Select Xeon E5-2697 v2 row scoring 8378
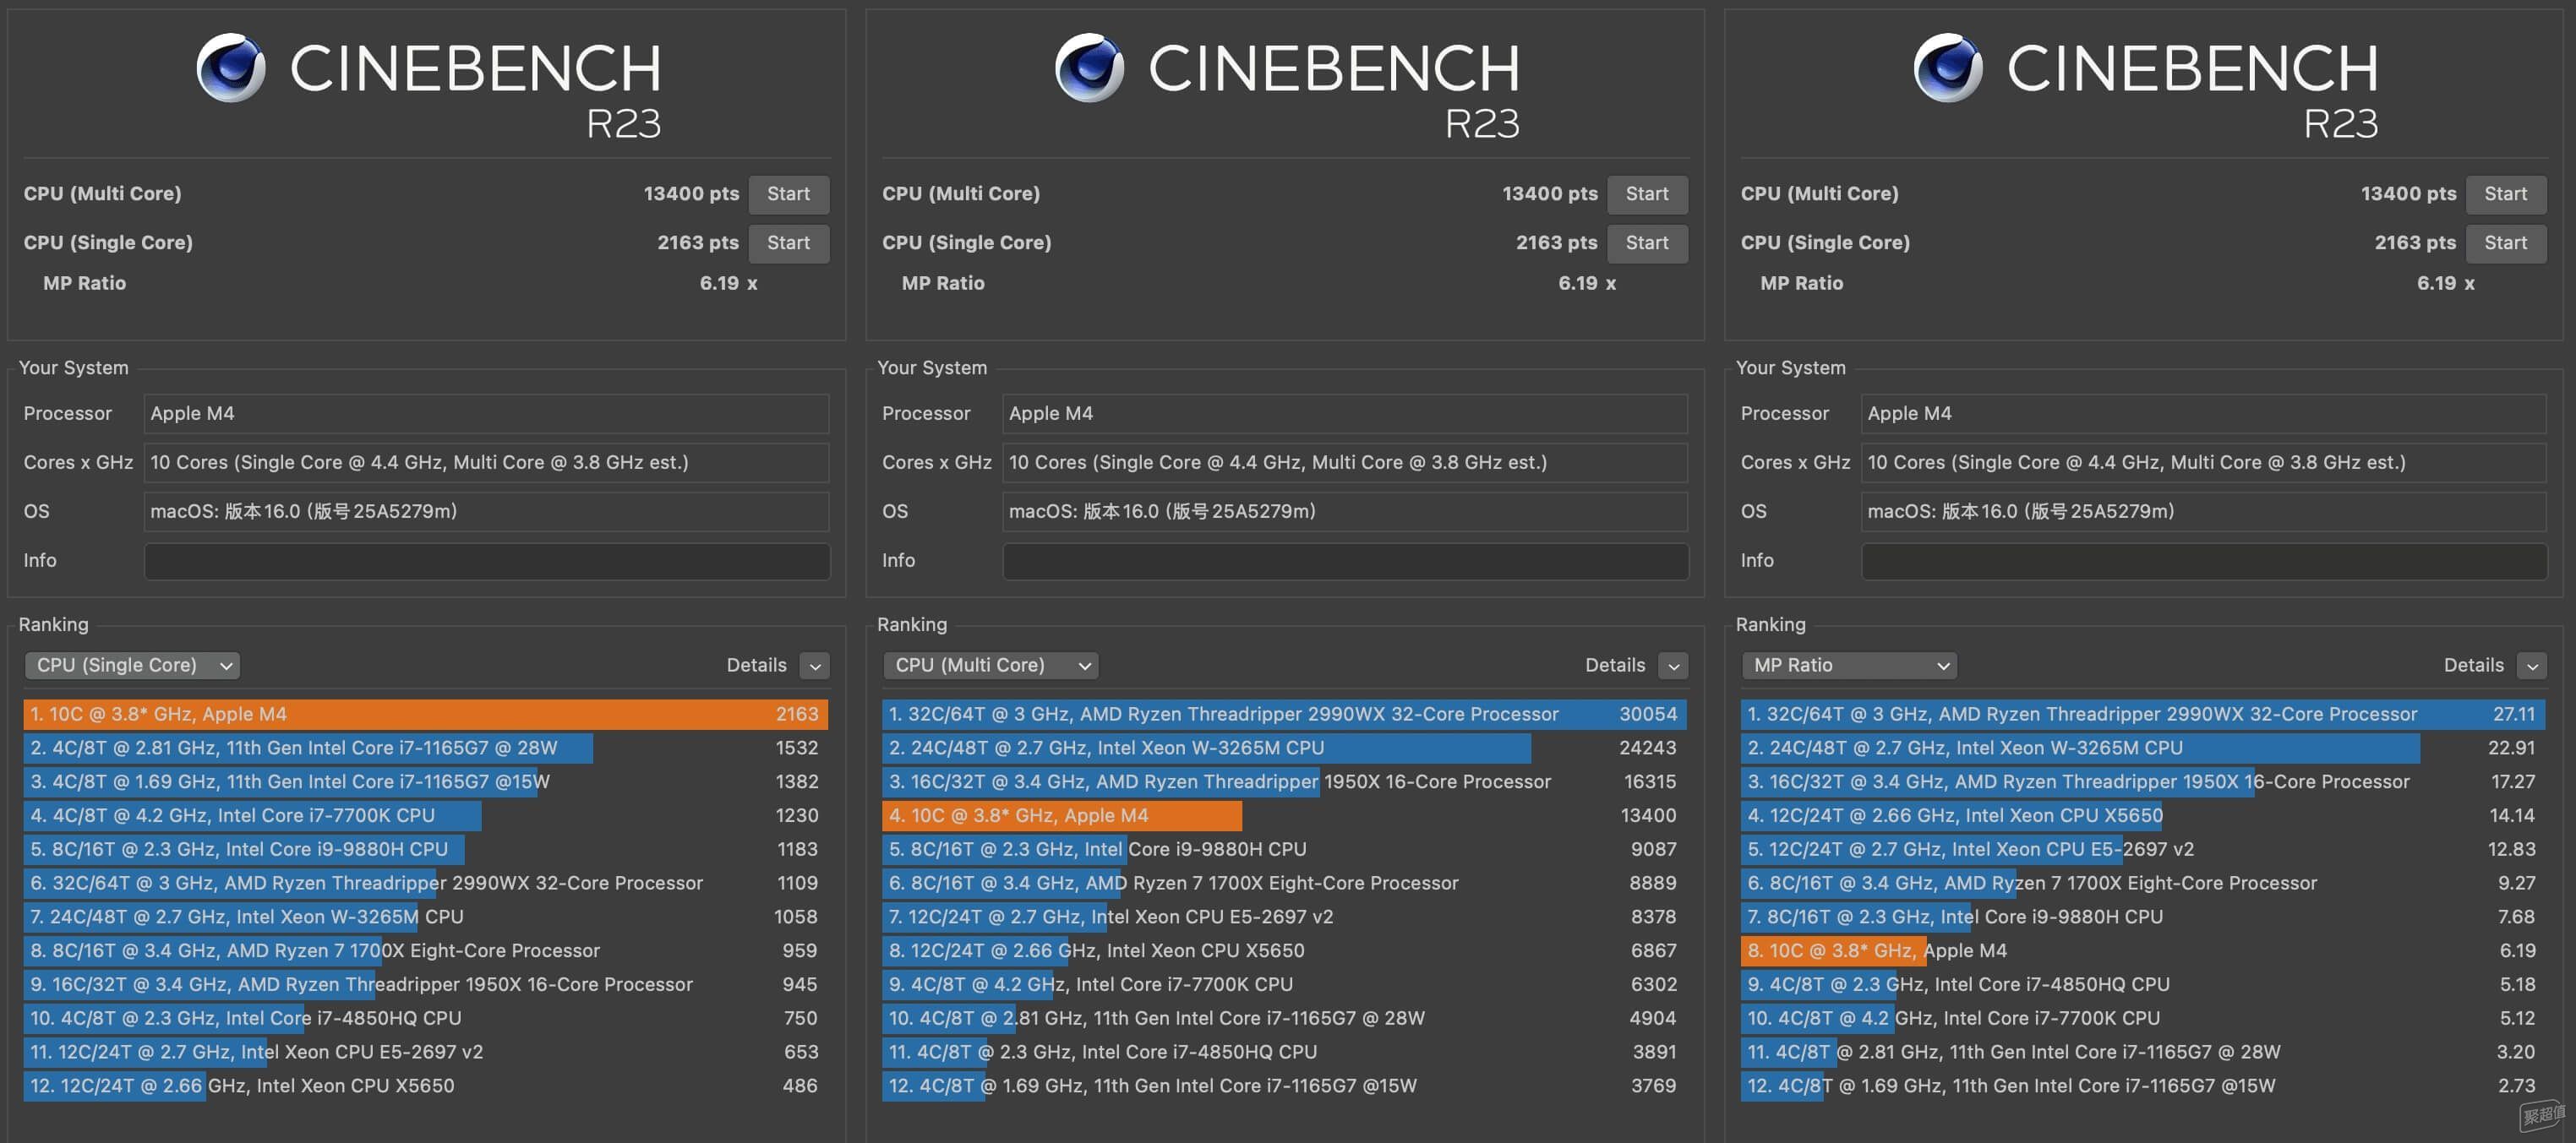The image size is (2576, 1143). [x=1285, y=917]
